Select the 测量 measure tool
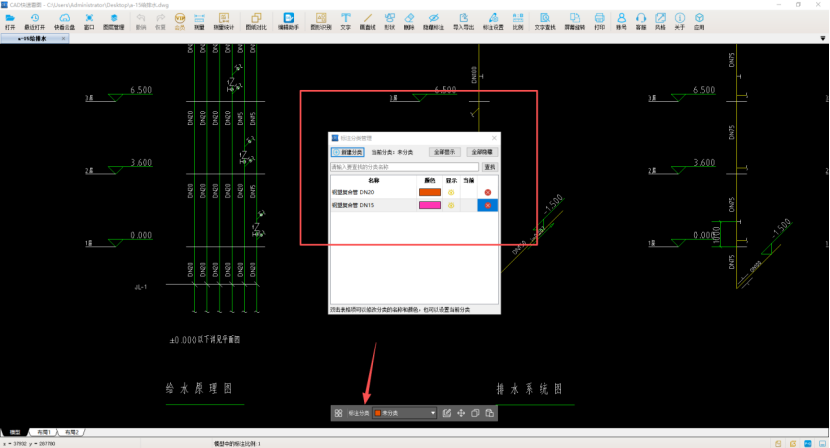Screen dimensions: 830x448 (199, 20)
